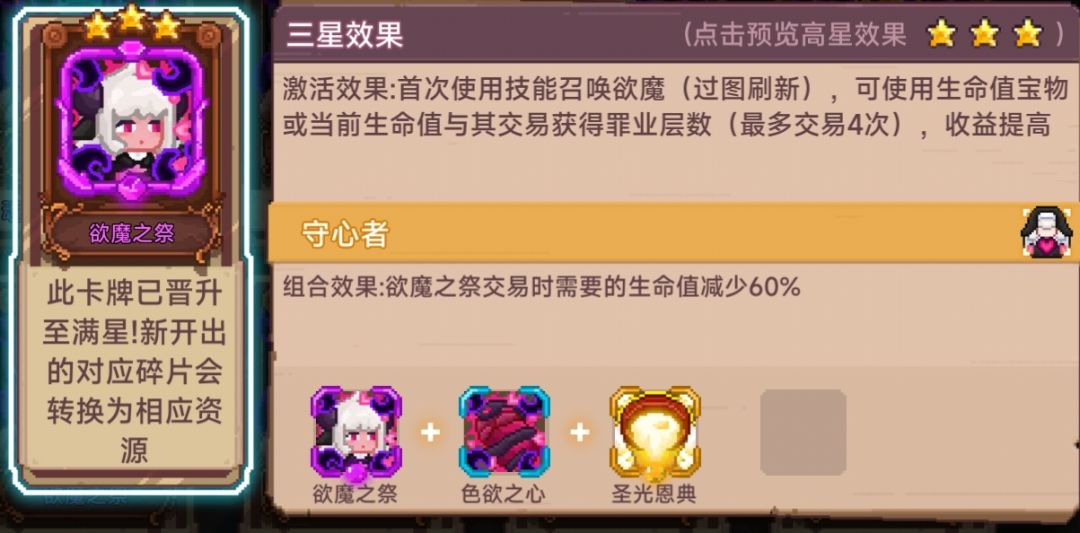Click the left star above the card
1080x533 pixels.
pos(97,25)
